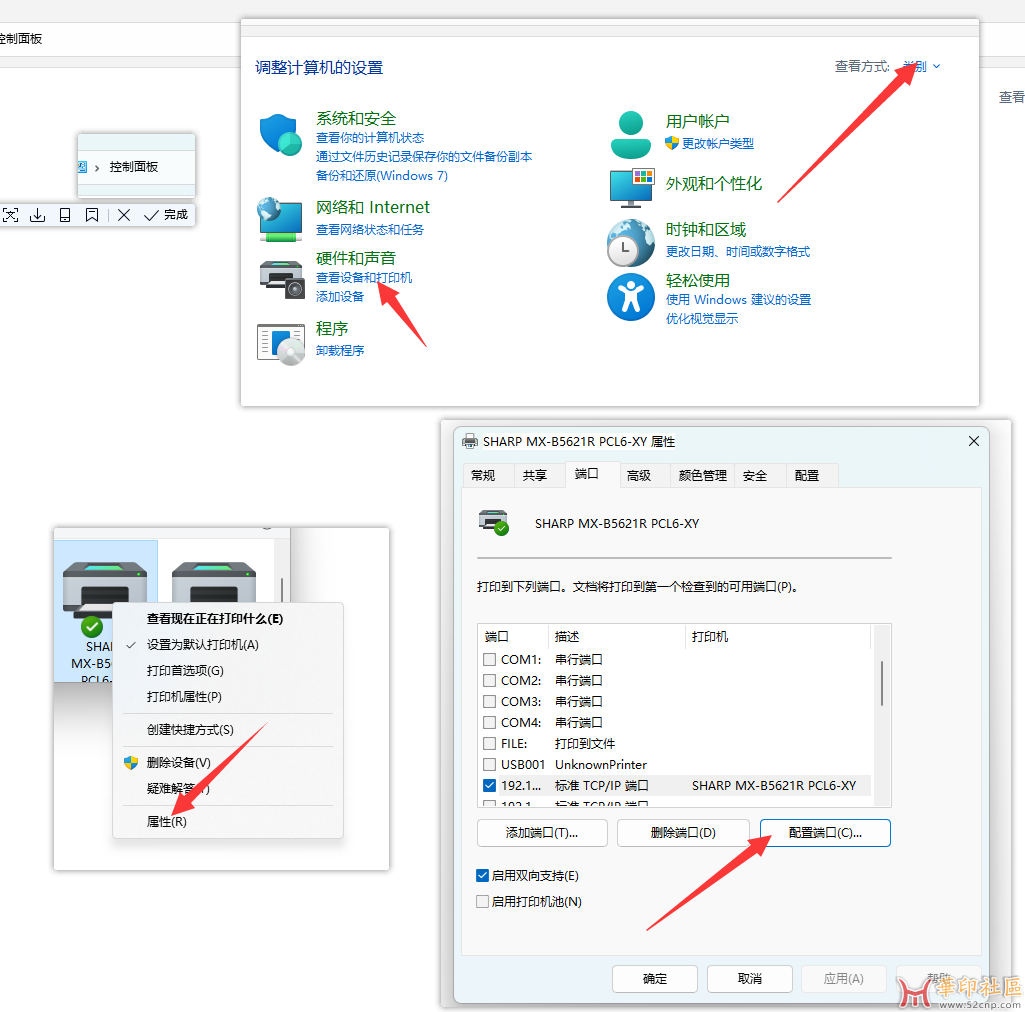Click the text recognition icon in screenshot toolbar

[x=10, y=214]
